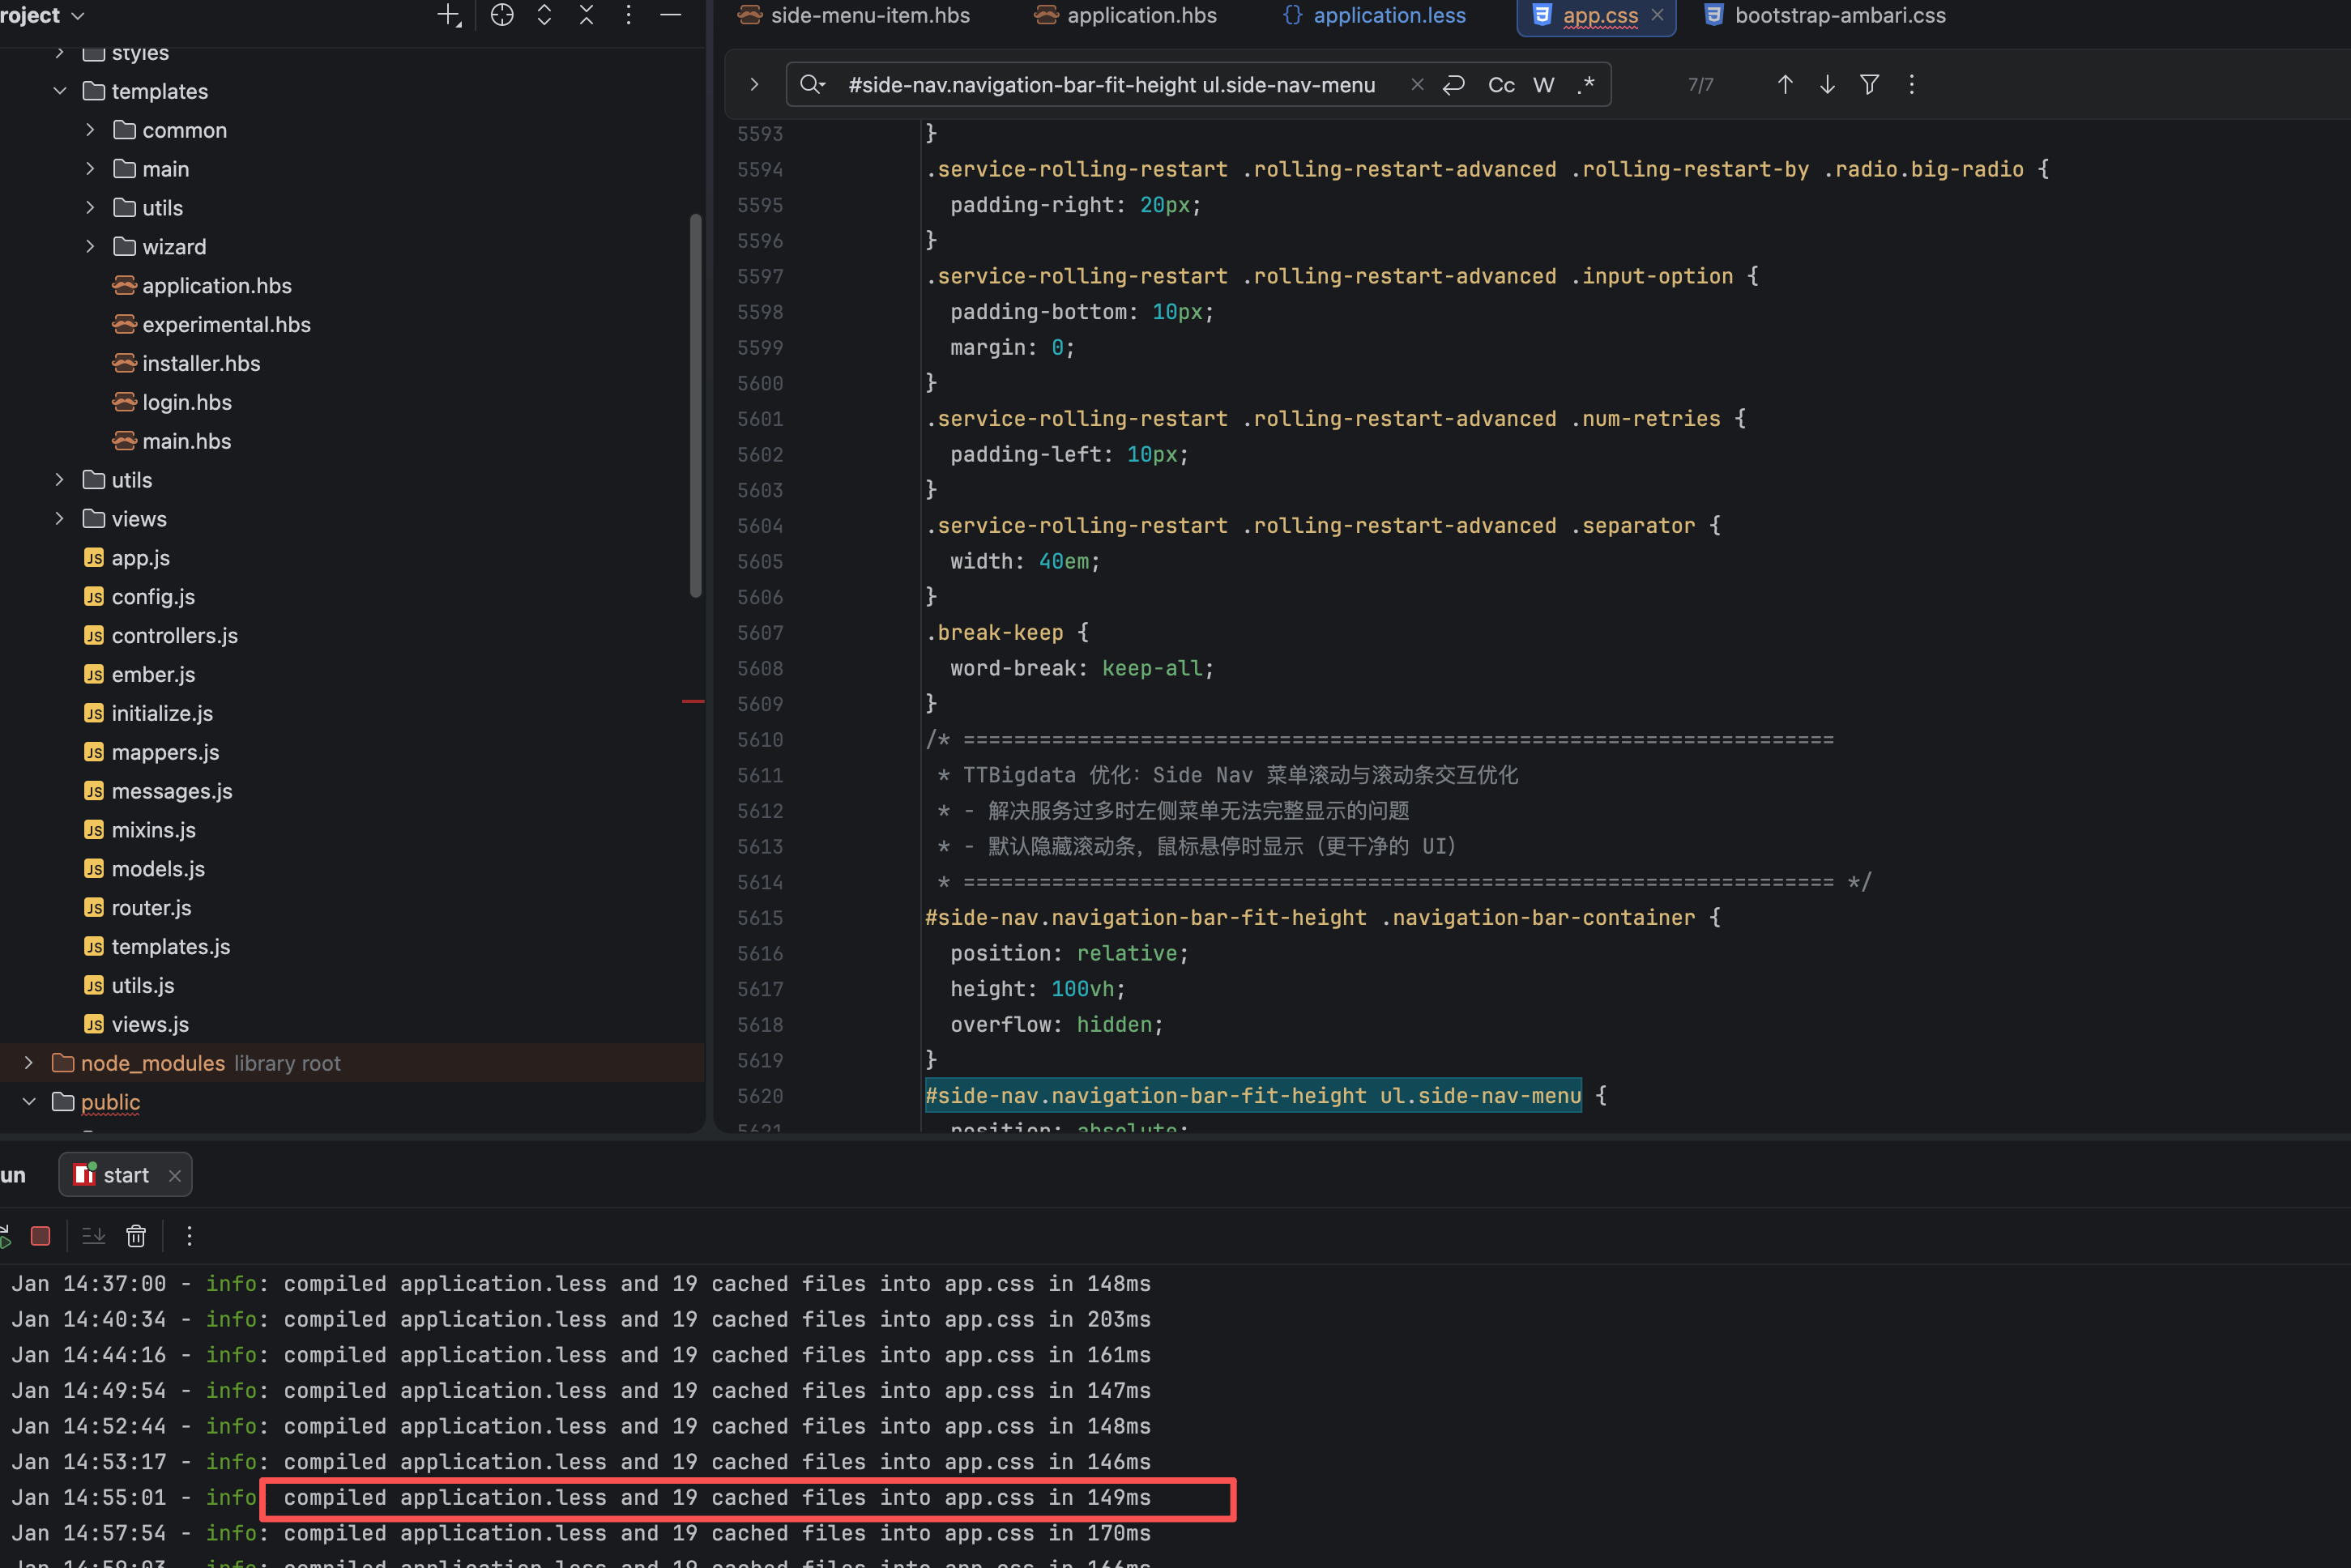This screenshot has width=2351, height=1568.
Task: Go to next search occurrence arrow
Action: pos(1827,85)
